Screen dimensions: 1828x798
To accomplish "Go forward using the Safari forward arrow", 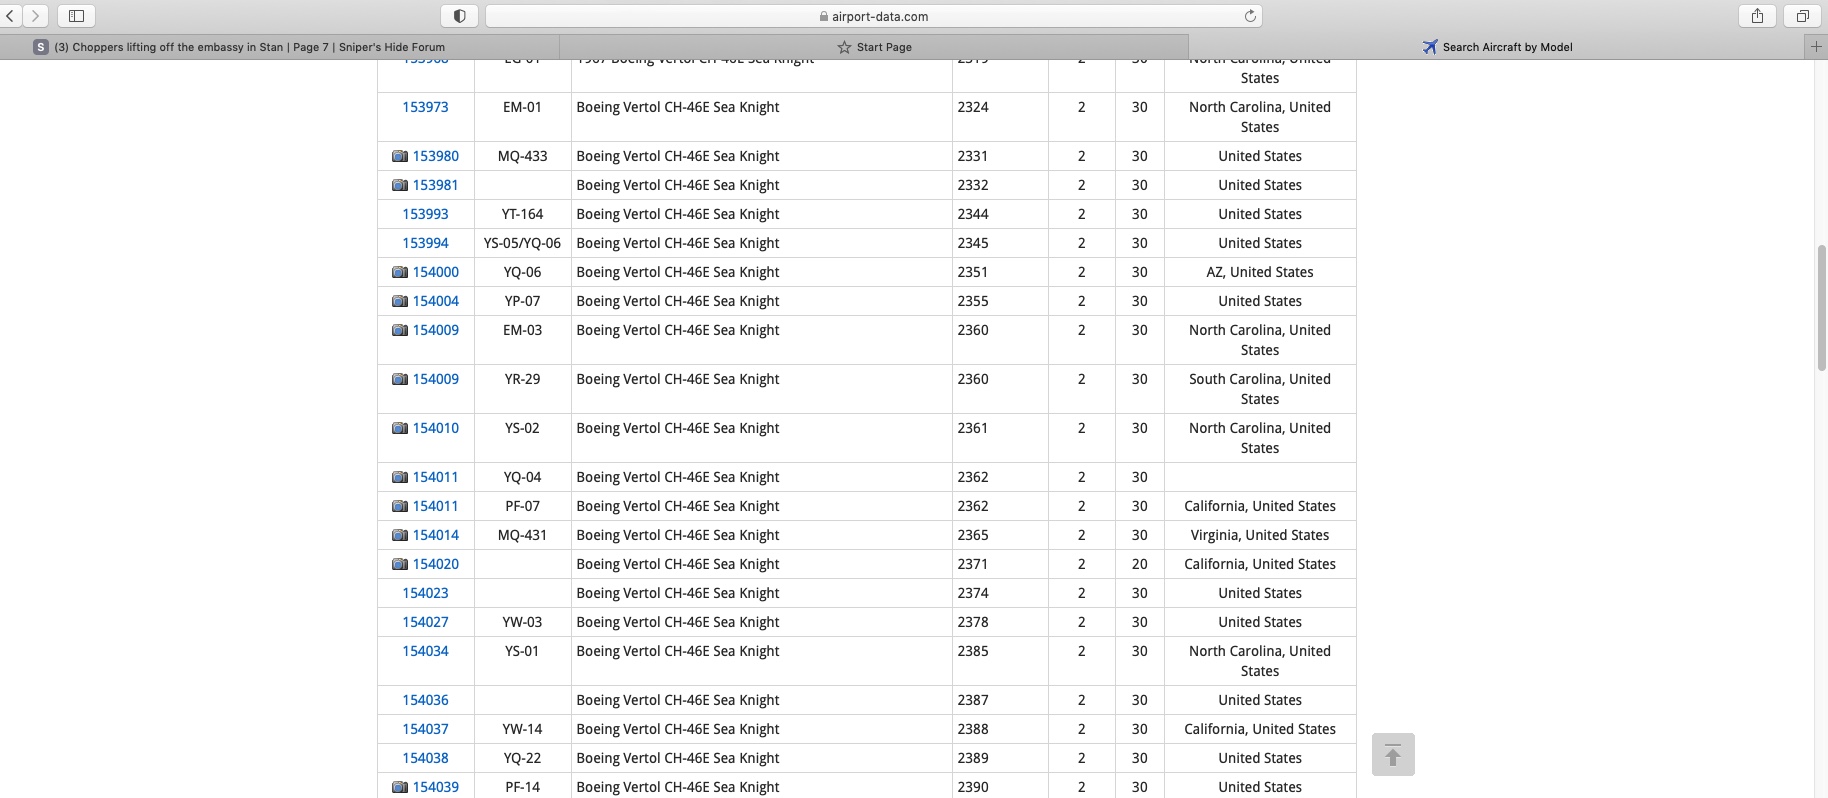I will click(x=35, y=16).
